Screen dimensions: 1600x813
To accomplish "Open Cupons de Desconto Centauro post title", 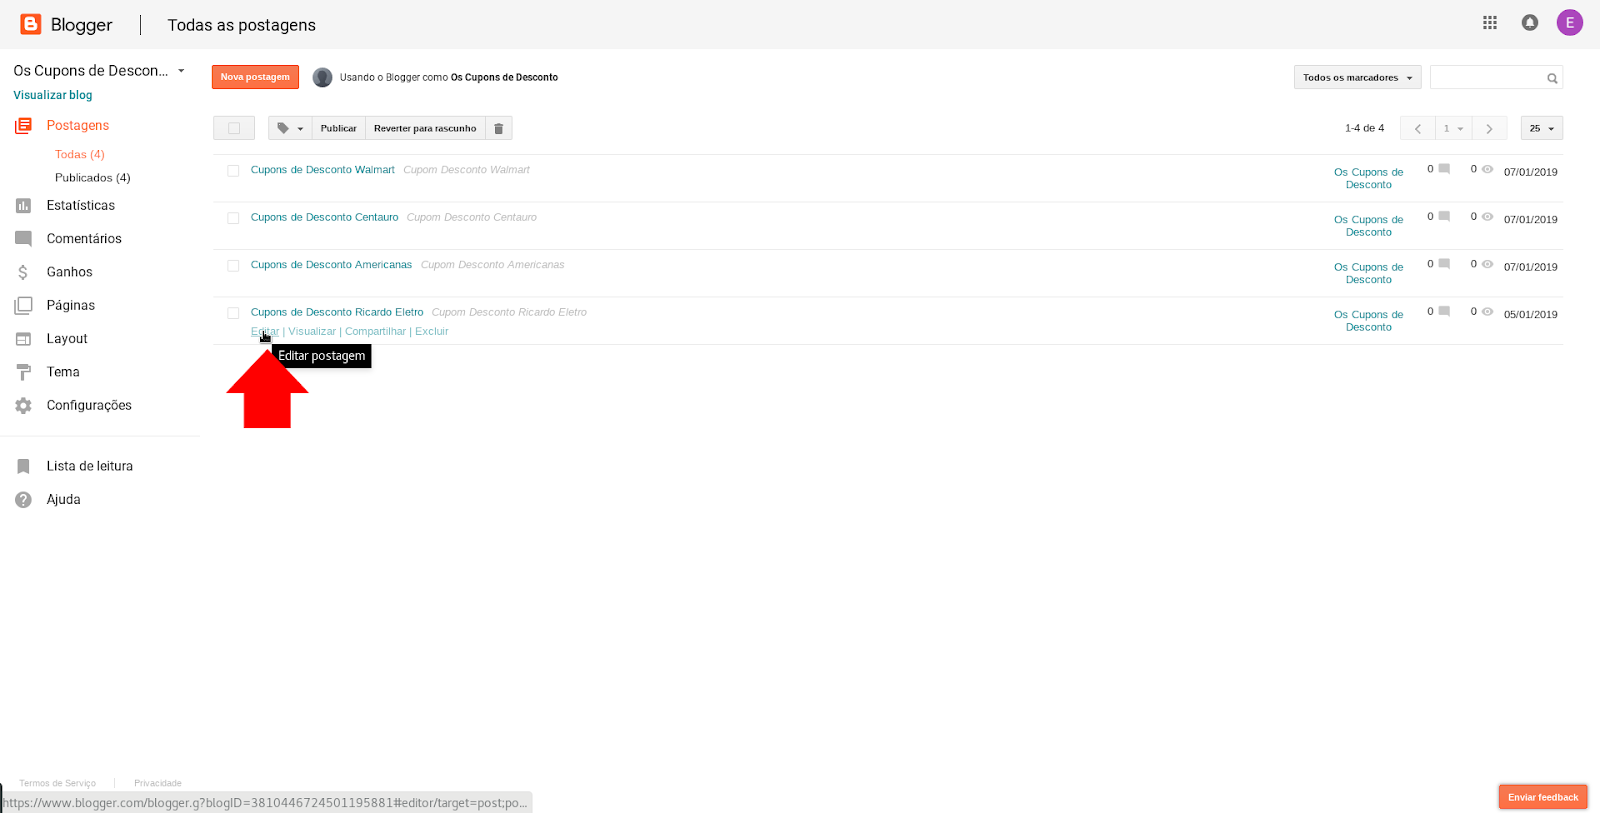I will click(x=325, y=217).
